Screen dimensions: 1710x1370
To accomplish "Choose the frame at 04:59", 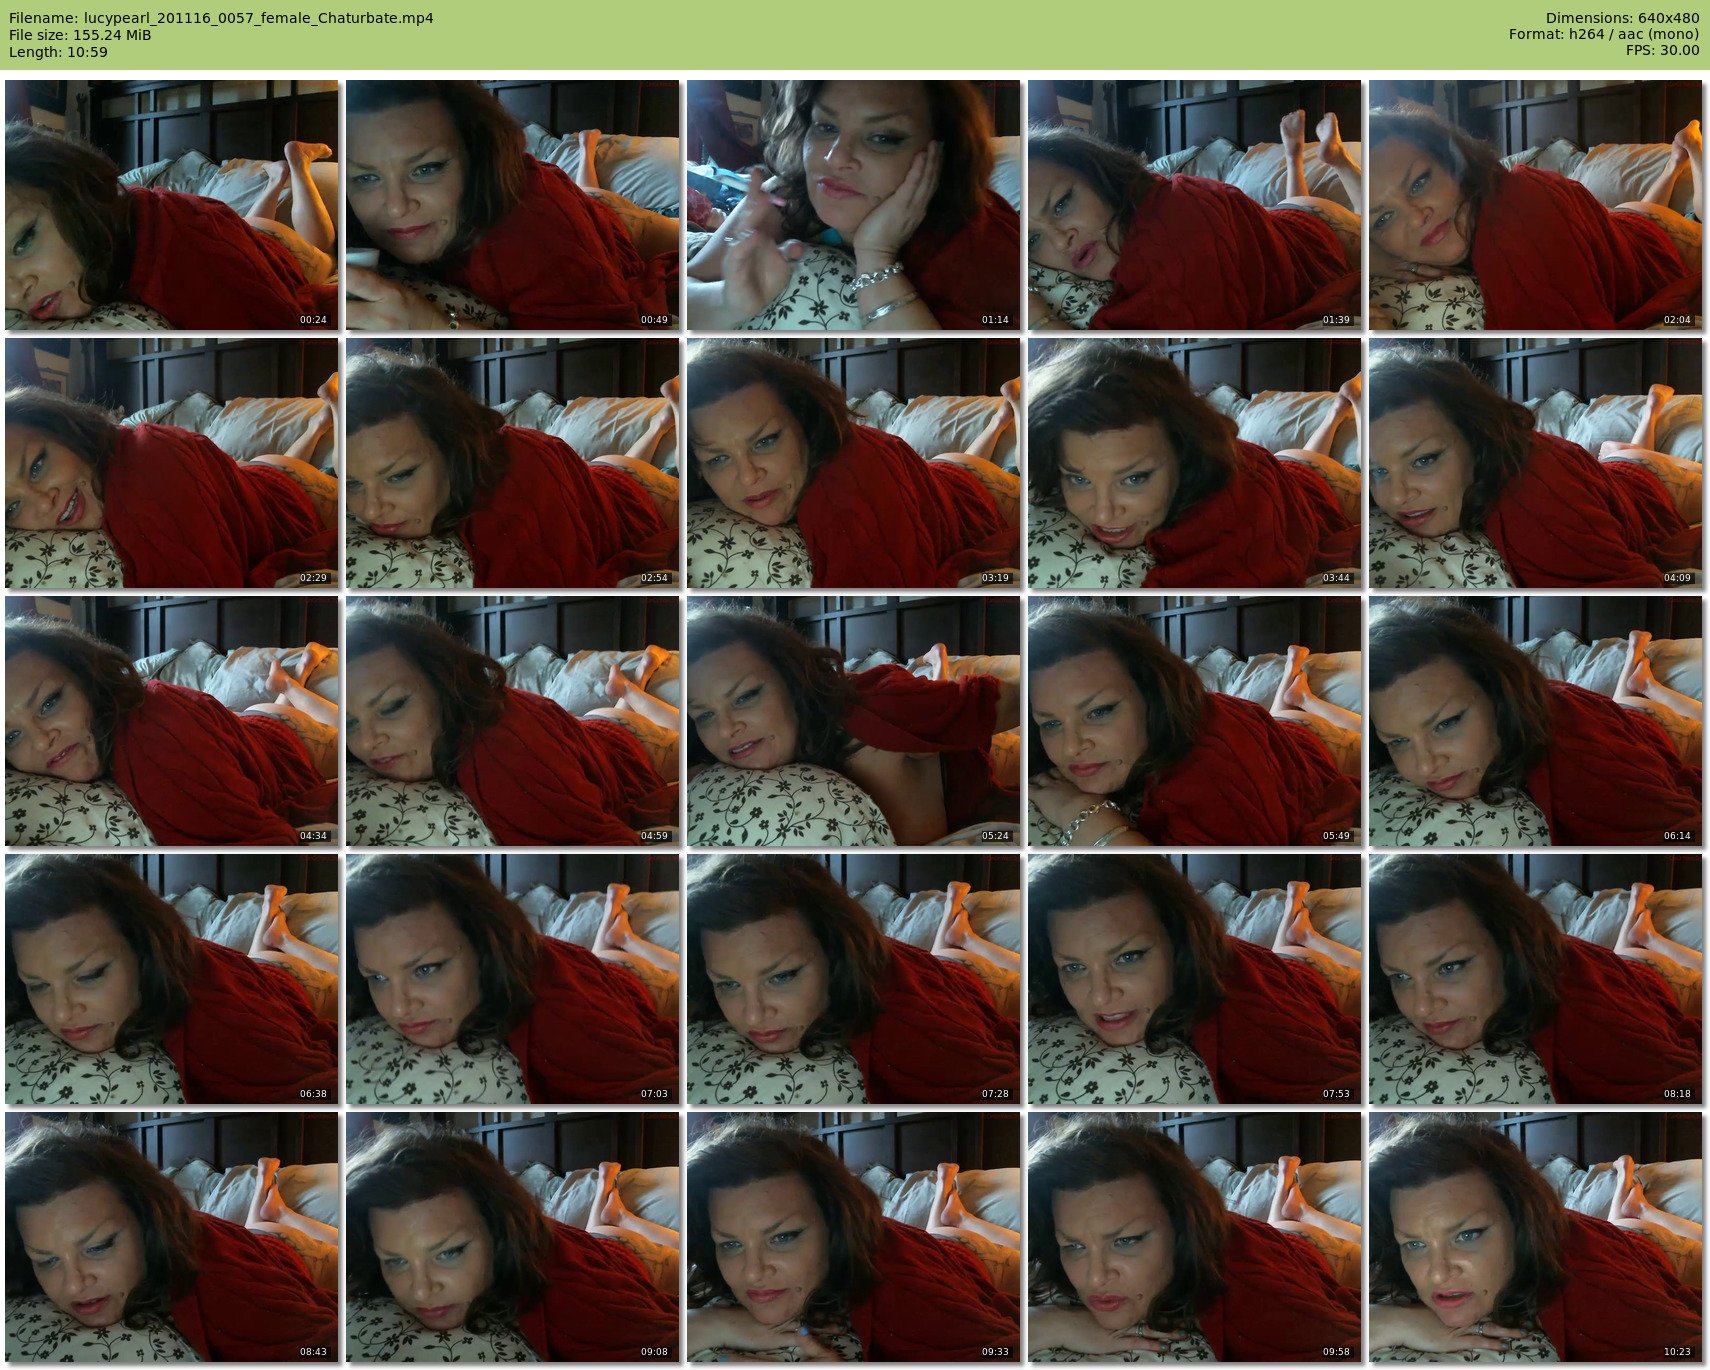I will (512, 721).
